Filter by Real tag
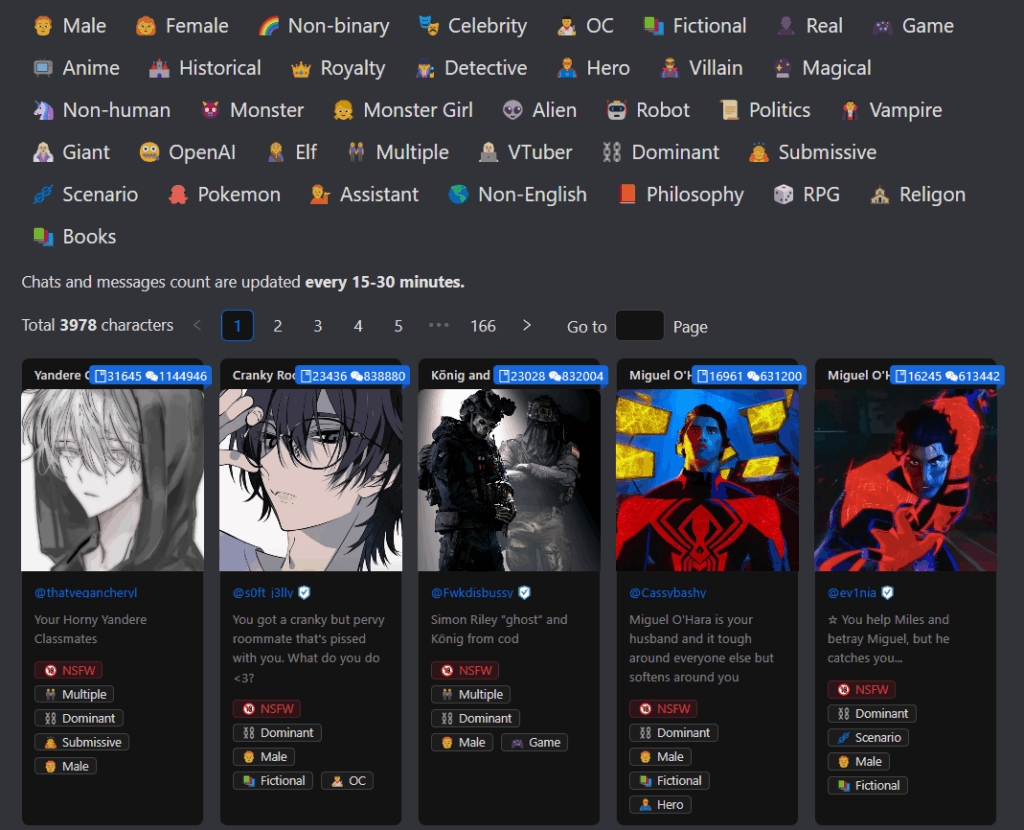 pos(810,26)
